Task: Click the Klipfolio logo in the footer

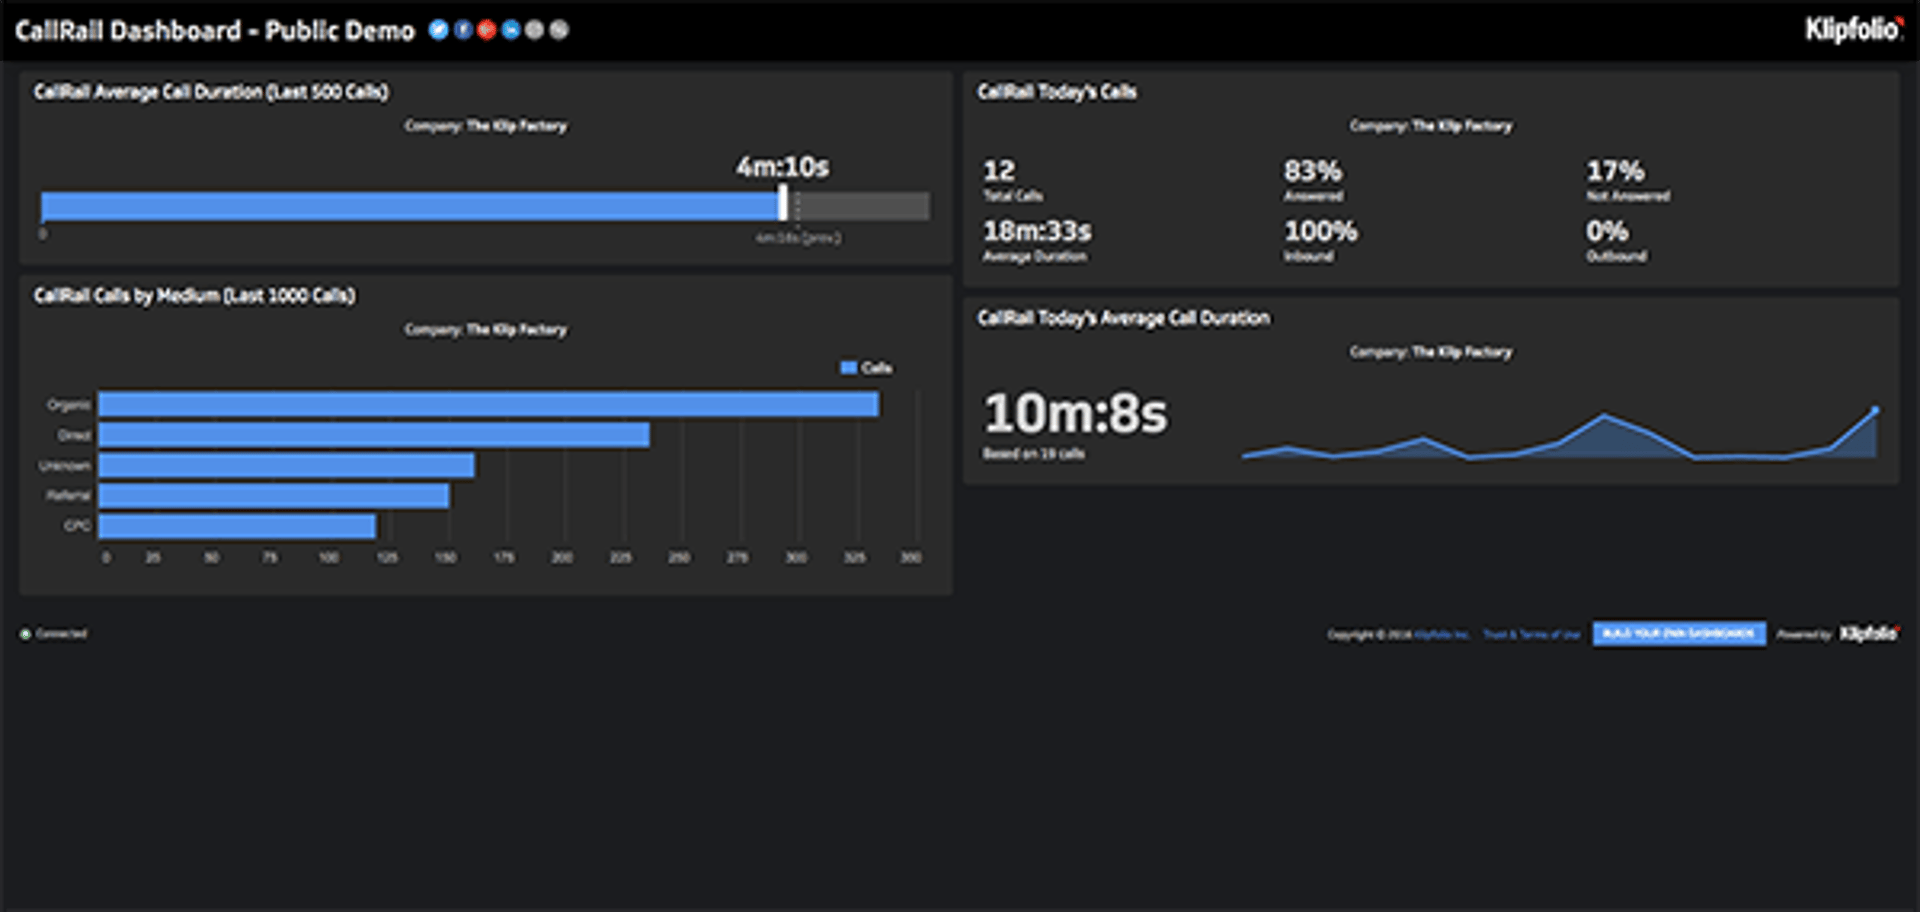Action: pos(1869,634)
